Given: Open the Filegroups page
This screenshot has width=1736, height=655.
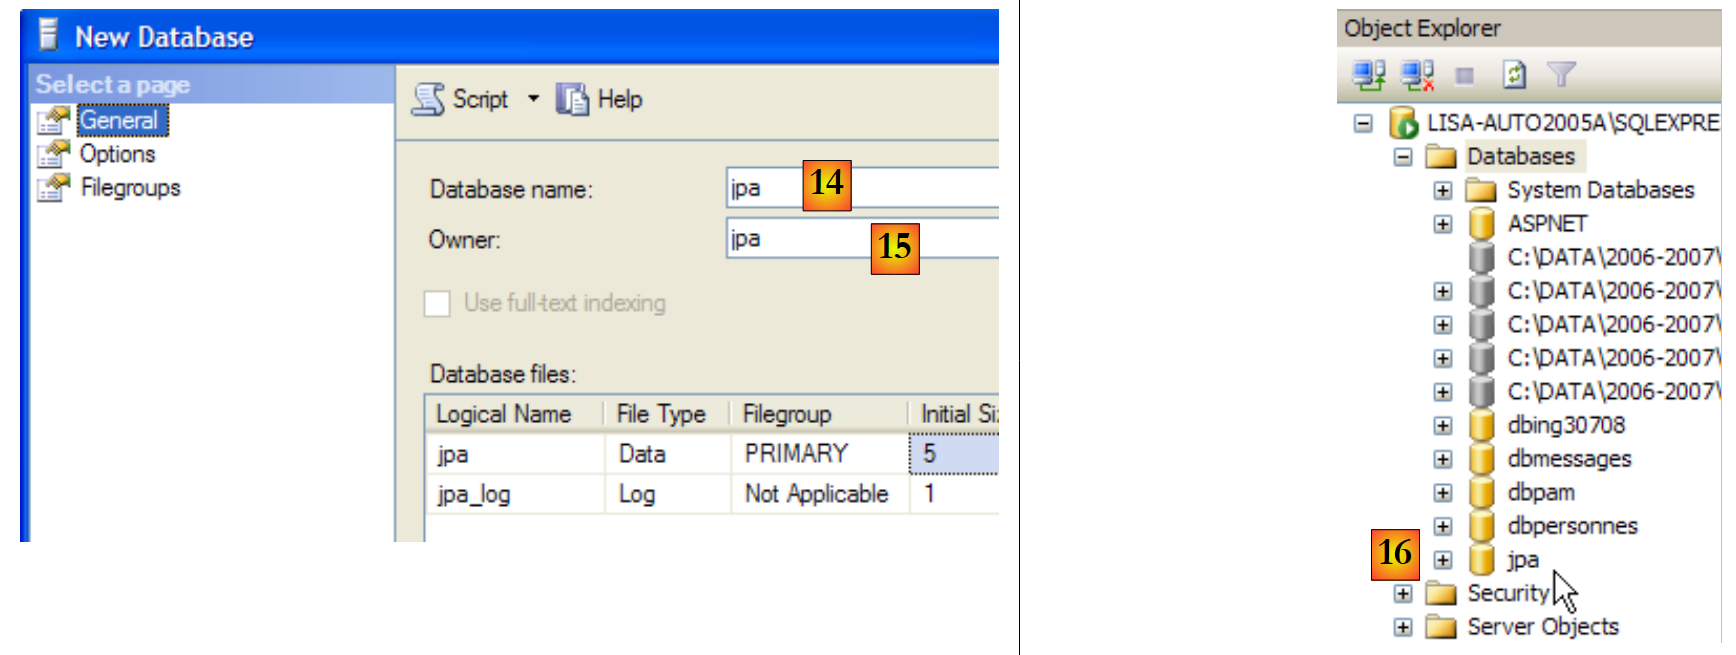Looking at the screenshot, I should click(130, 188).
